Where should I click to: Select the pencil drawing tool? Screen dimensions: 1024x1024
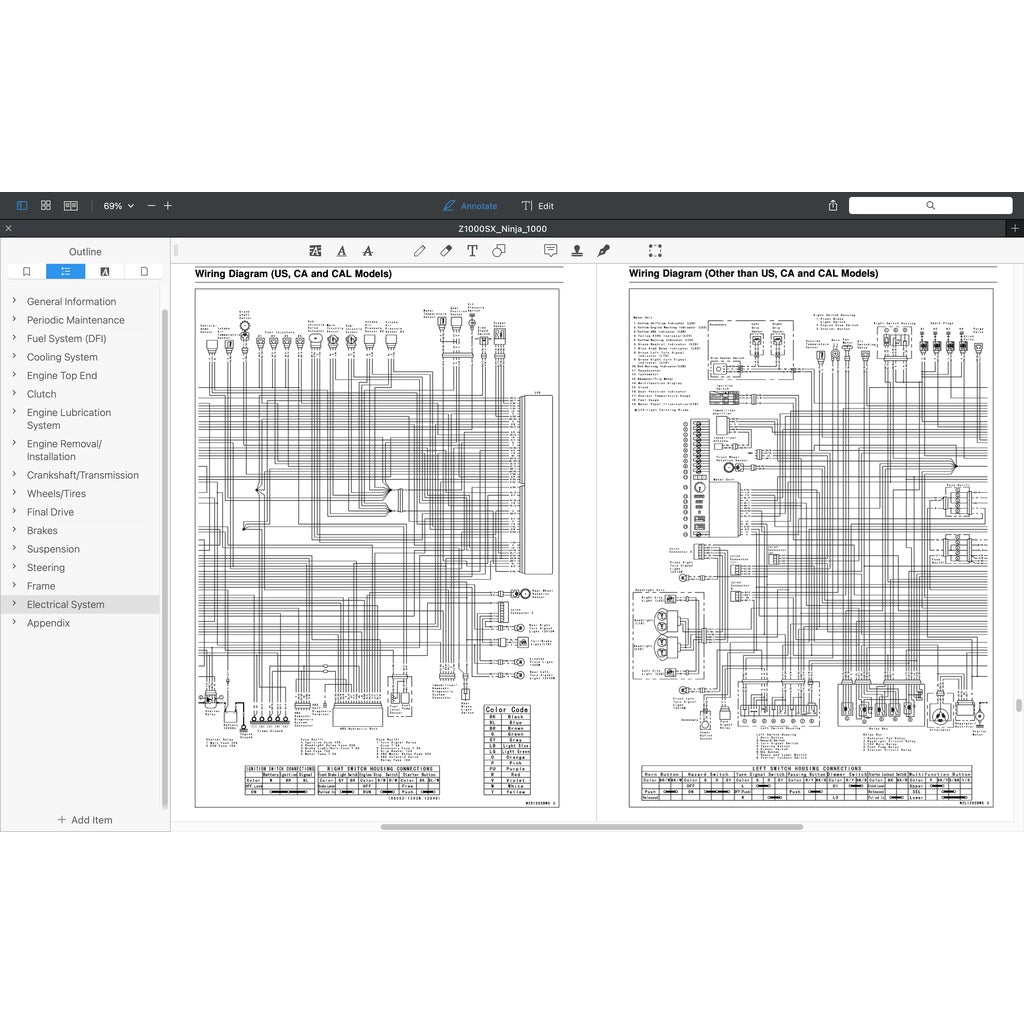420,251
